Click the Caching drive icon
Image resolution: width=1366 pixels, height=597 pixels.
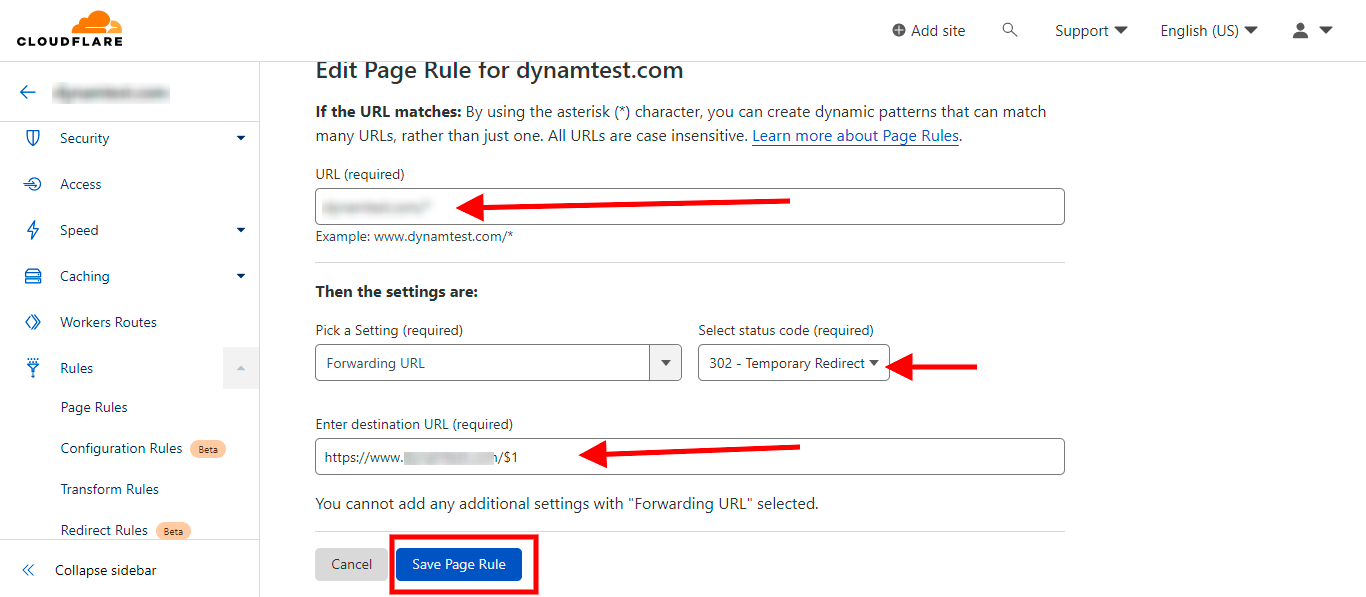pos(33,276)
